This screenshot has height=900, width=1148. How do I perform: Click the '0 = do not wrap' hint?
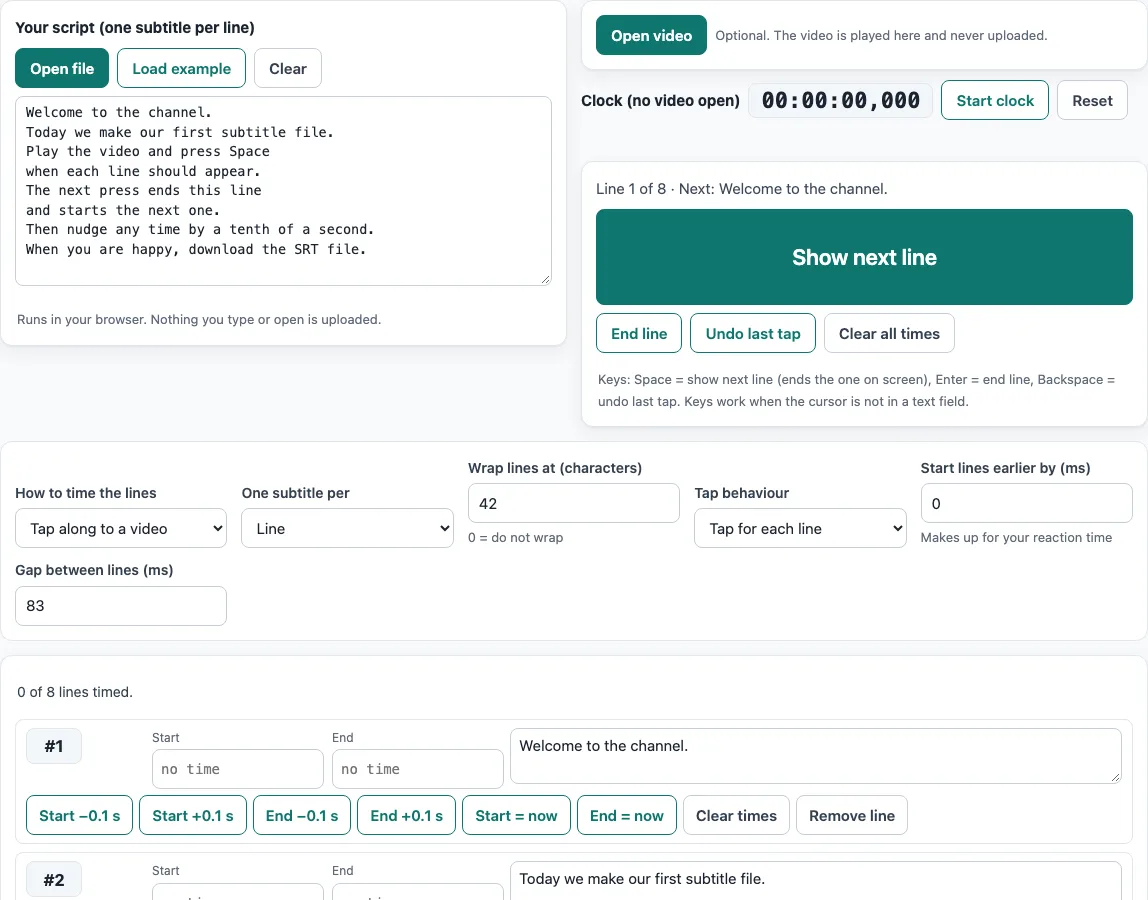click(x=515, y=538)
